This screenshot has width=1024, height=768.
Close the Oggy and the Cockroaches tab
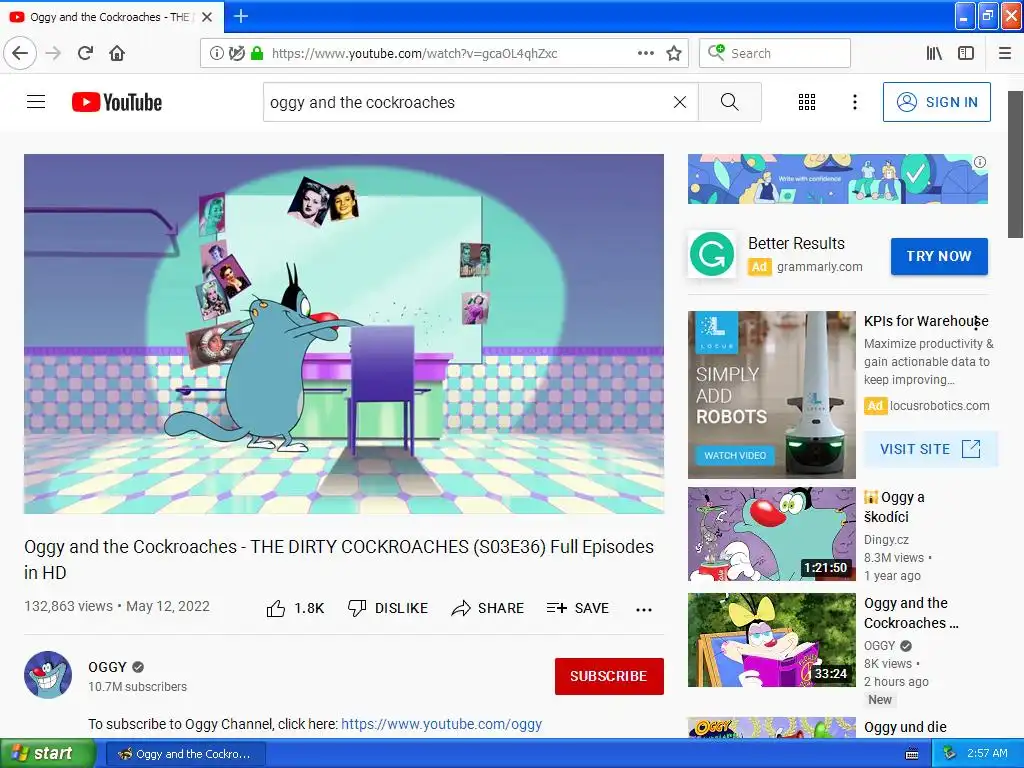(x=207, y=17)
